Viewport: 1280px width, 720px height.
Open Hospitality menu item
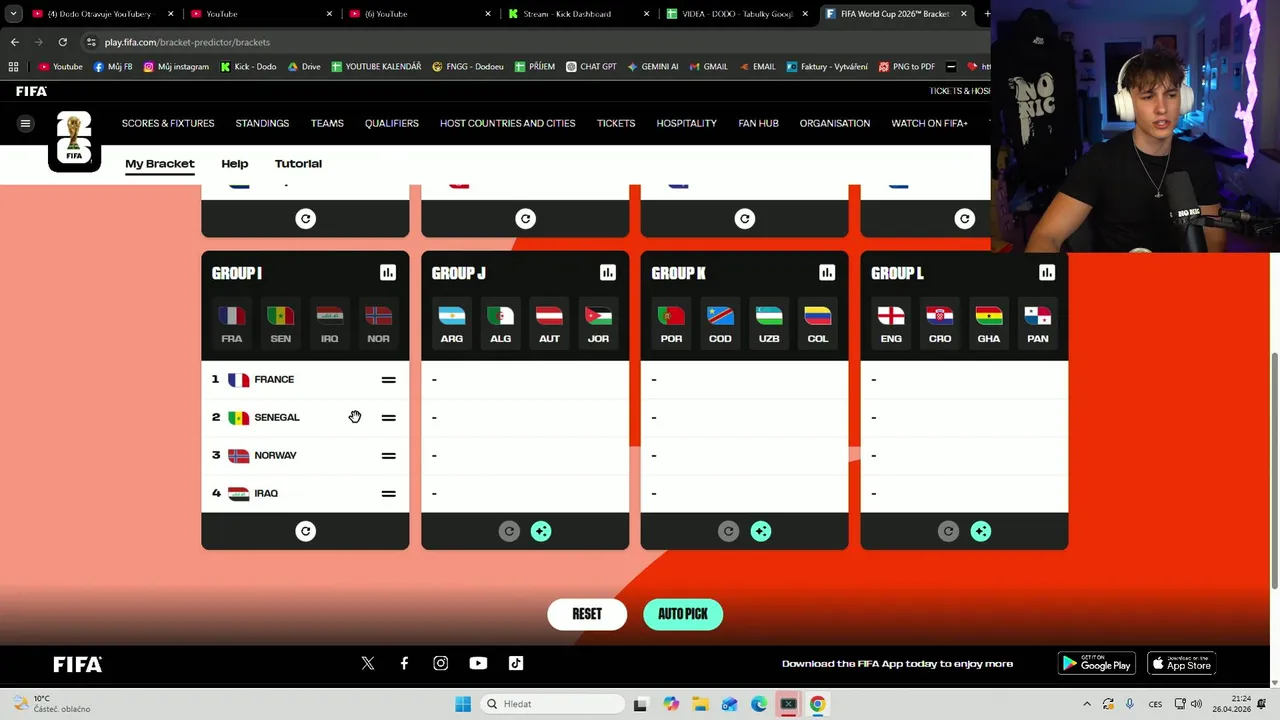687,123
